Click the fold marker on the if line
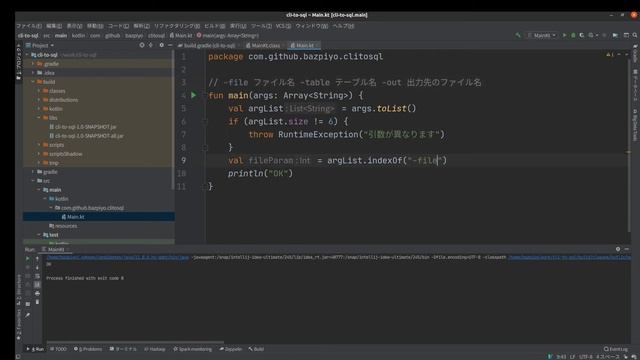 [x=205, y=121]
